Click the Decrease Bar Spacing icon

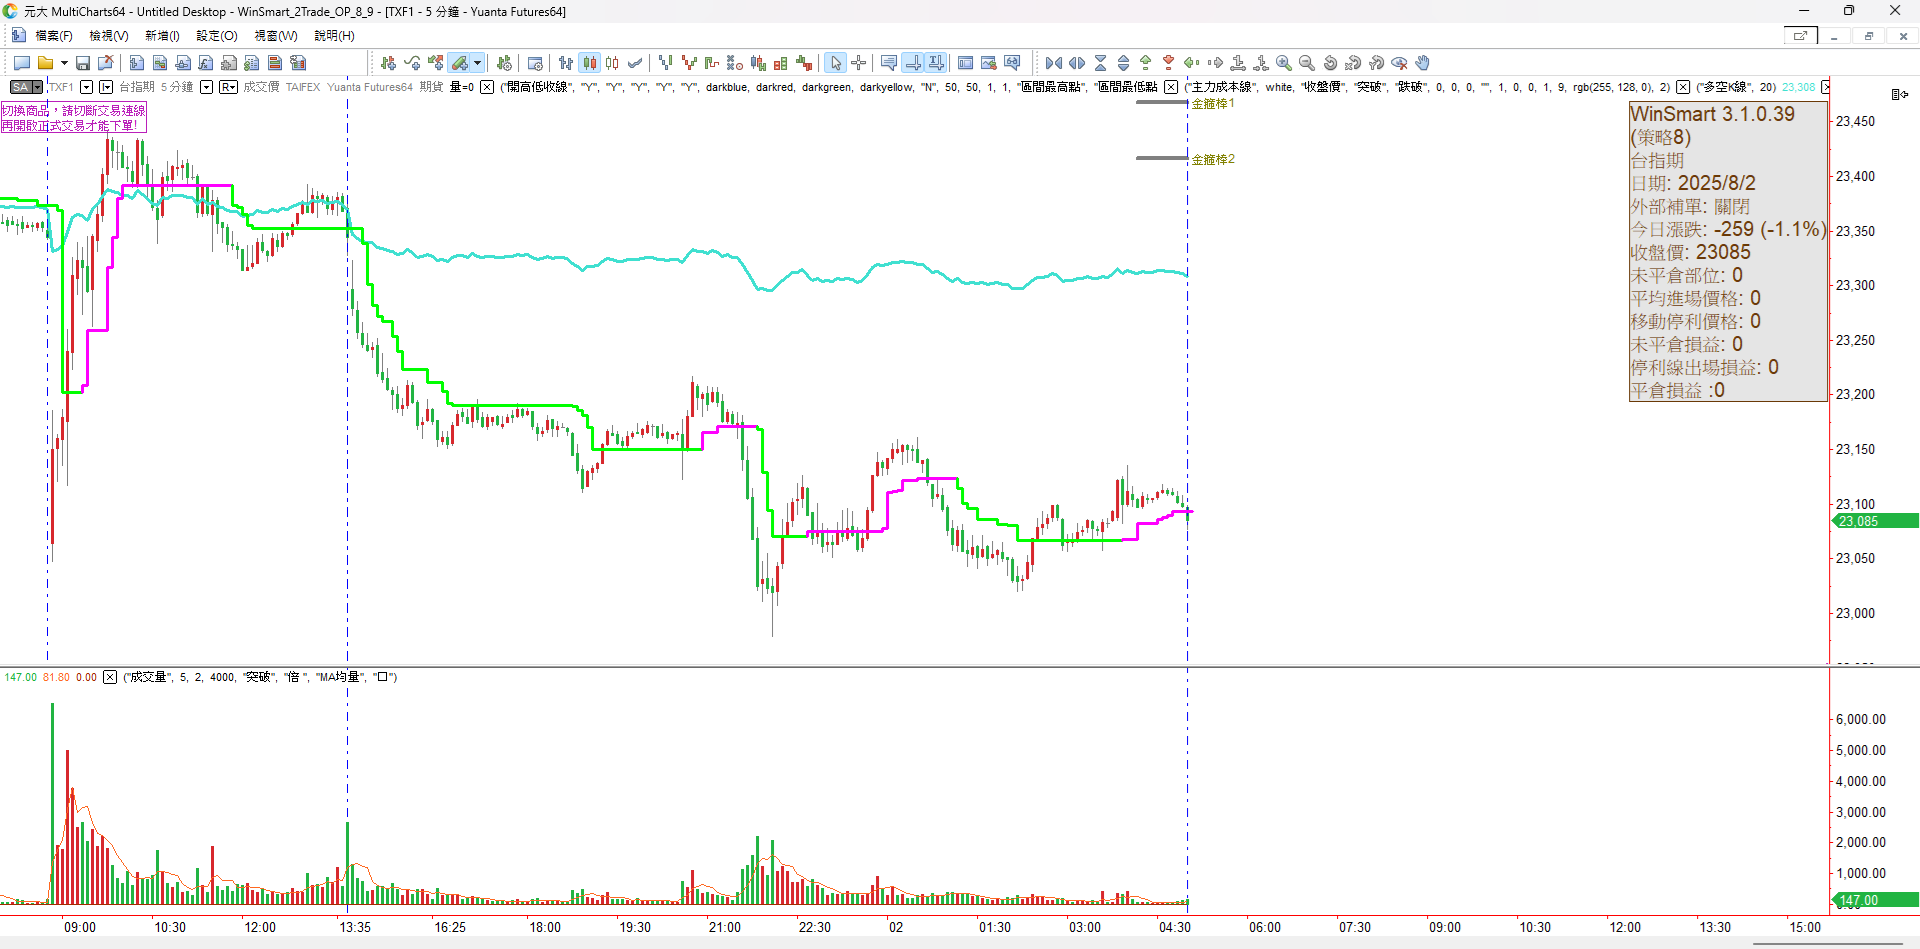1054,63
